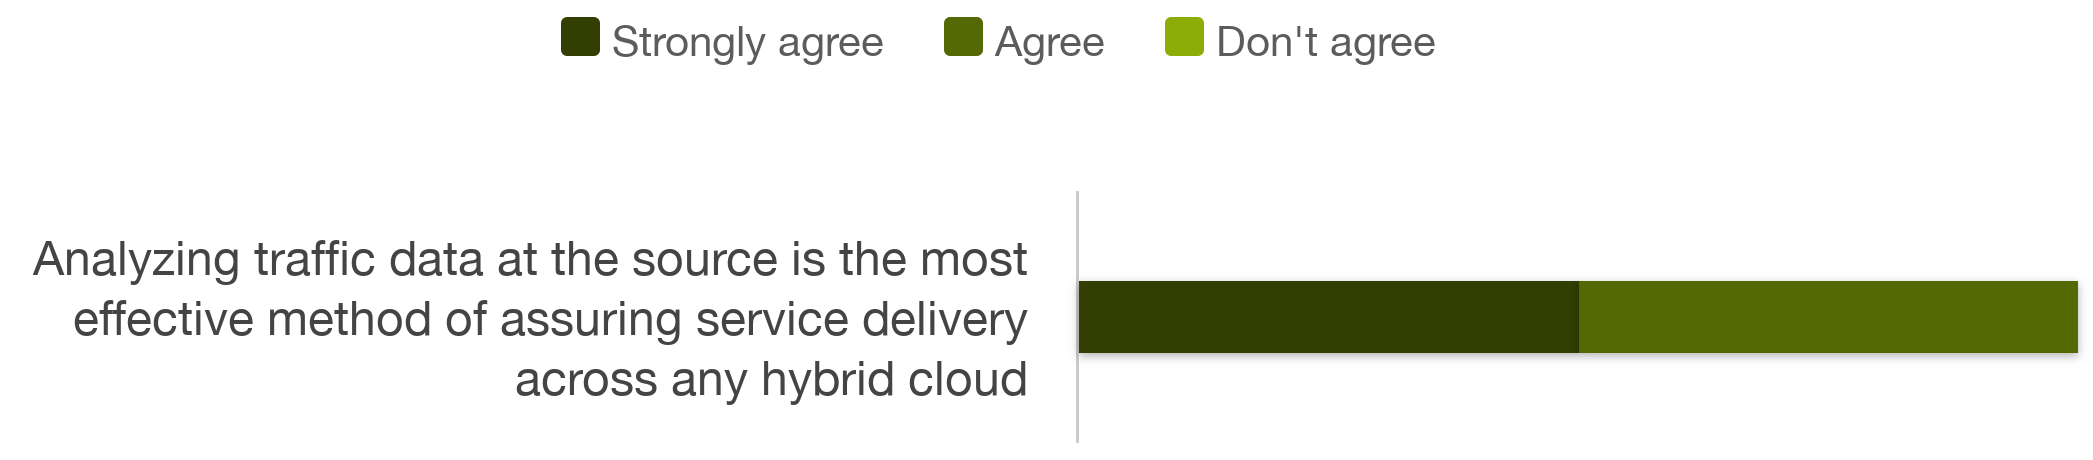Screen dimensions: 2093x460
Task: Click the light green Don't agree swatch
Action: click(x=1184, y=37)
